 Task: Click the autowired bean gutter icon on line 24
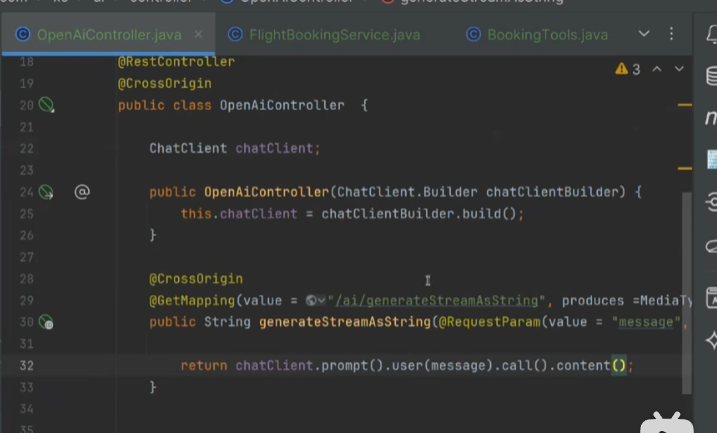[46, 192]
